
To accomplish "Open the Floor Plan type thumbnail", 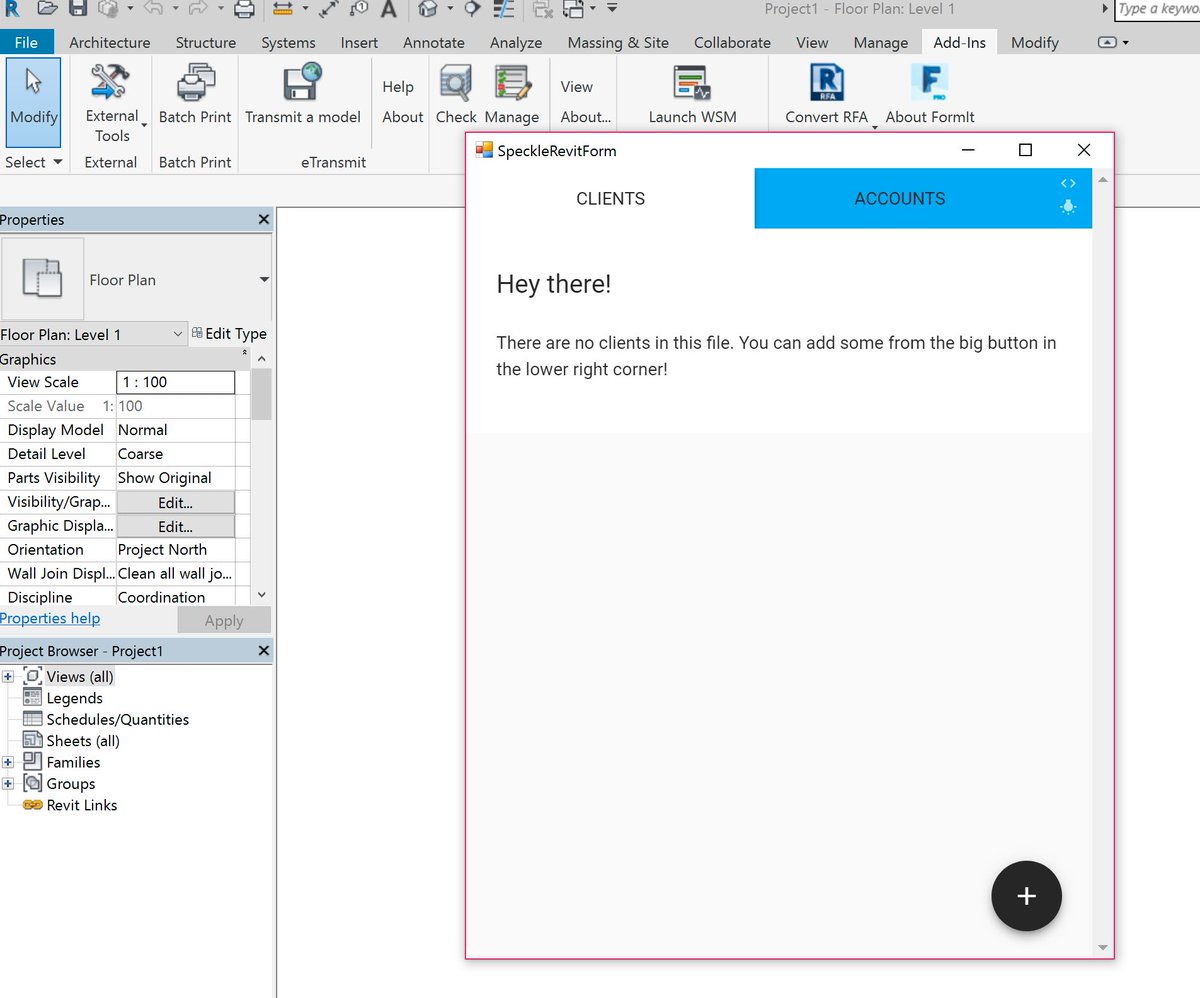I will pyautogui.click(x=43, y=279).
